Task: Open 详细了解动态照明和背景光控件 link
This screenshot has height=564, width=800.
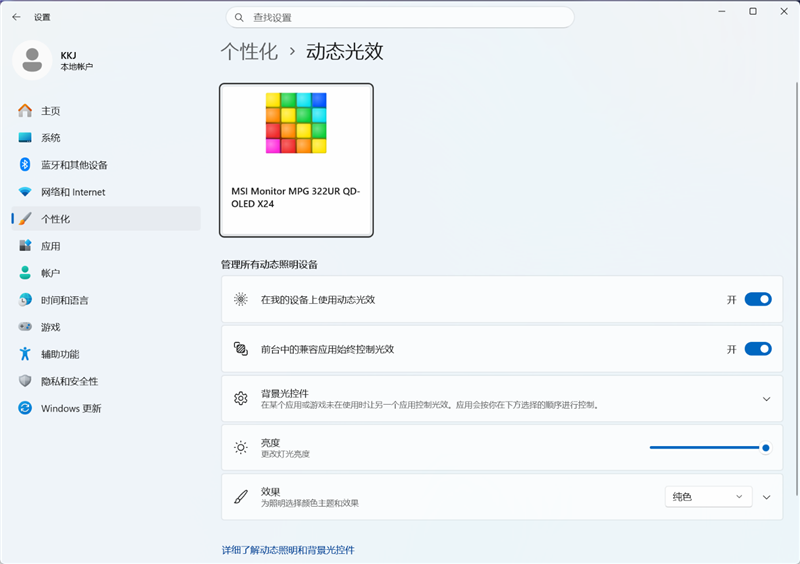Action: coord(288,550)
